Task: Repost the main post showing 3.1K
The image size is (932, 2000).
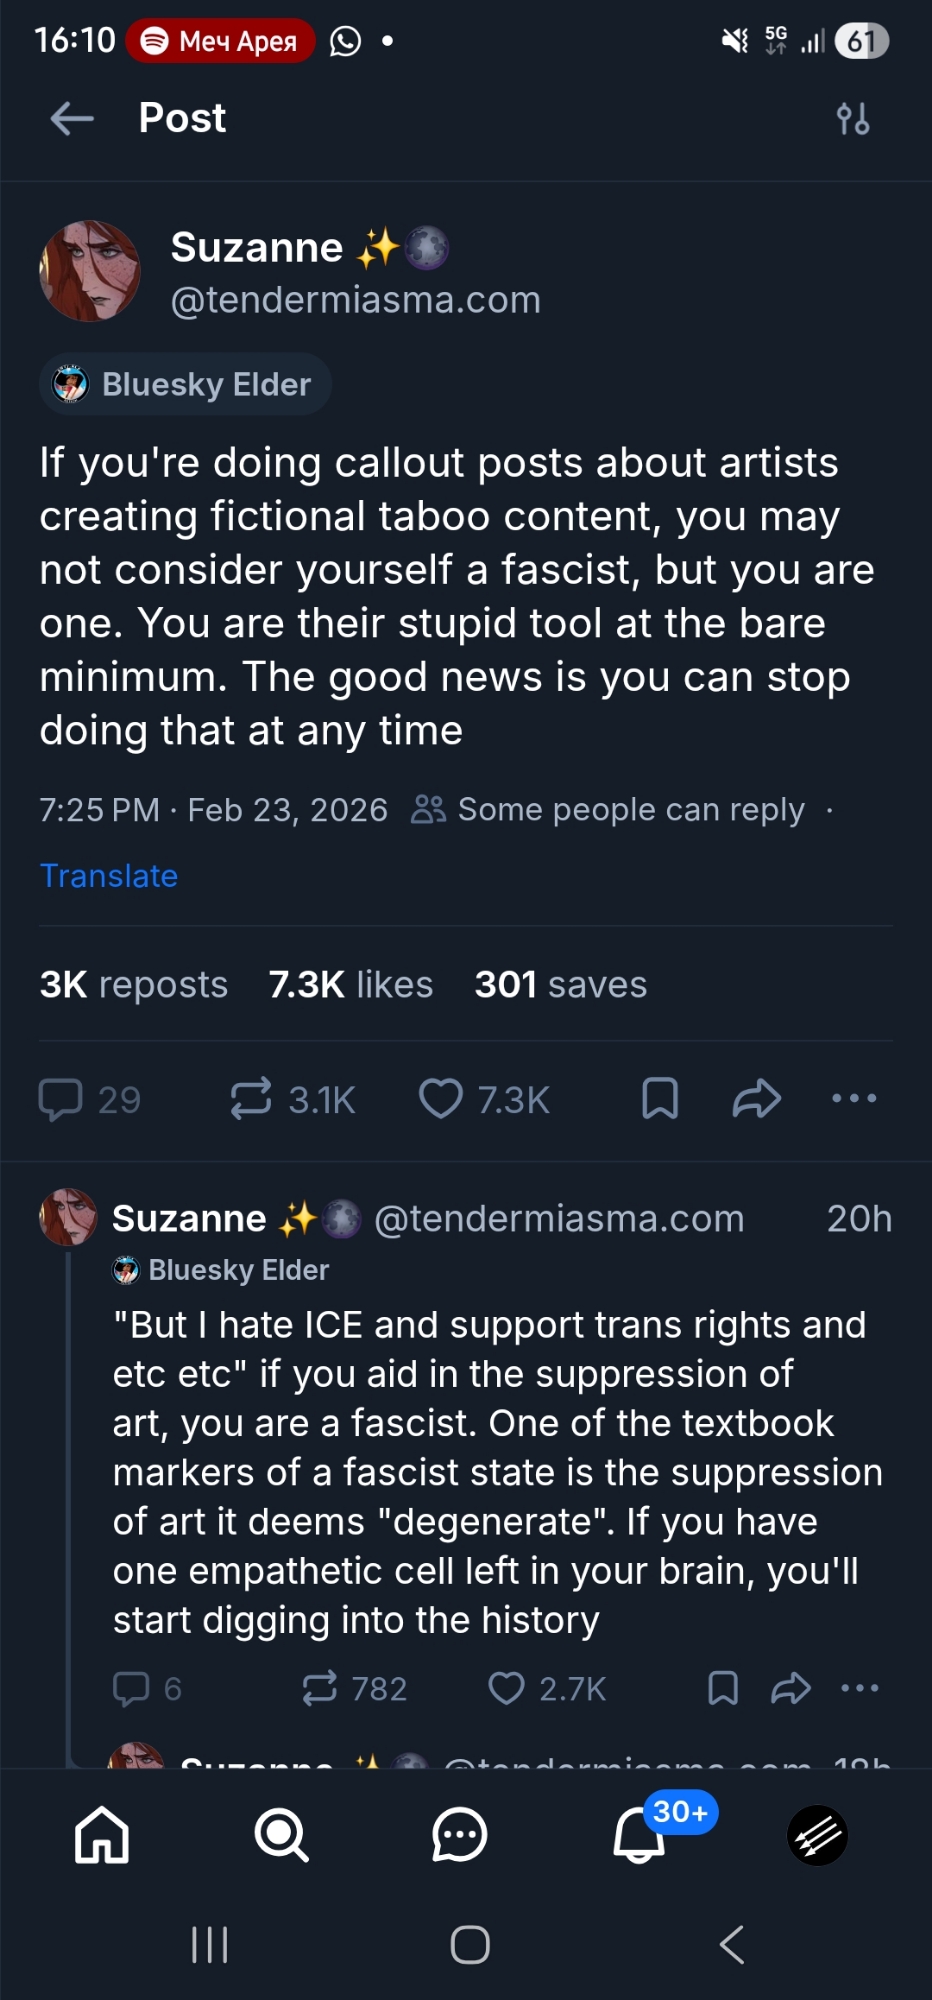Action: [251, 1099]
